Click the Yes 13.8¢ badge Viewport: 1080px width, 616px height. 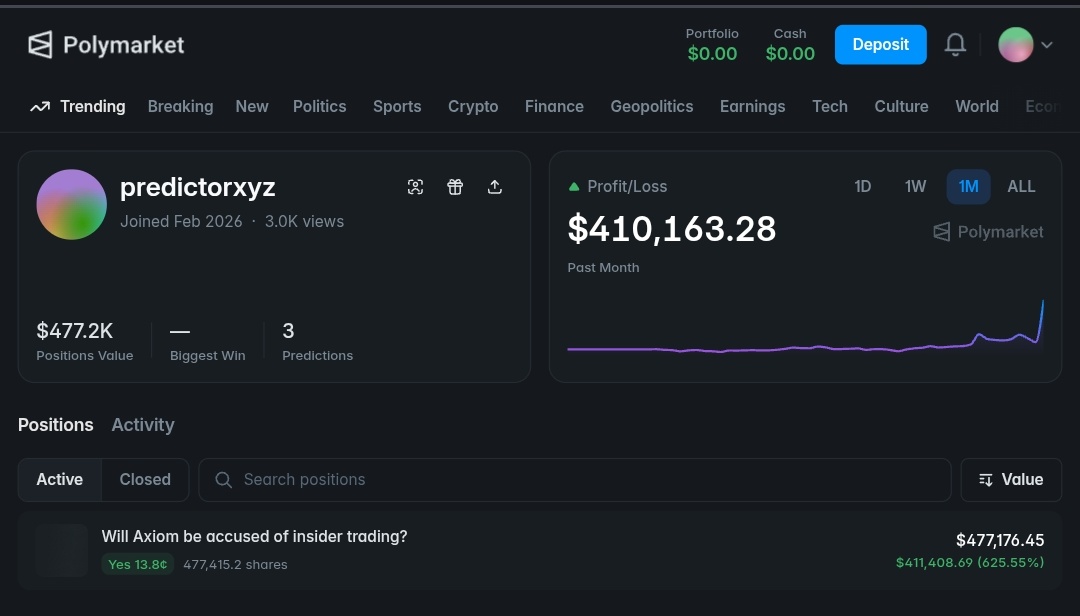(138, 564)
